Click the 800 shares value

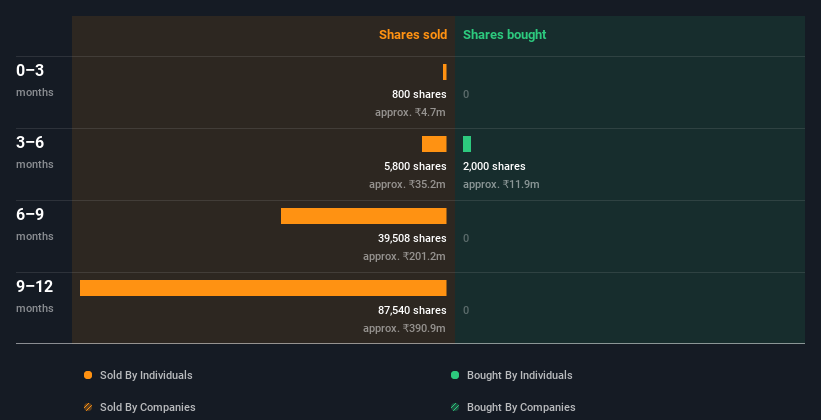[419, 94]
